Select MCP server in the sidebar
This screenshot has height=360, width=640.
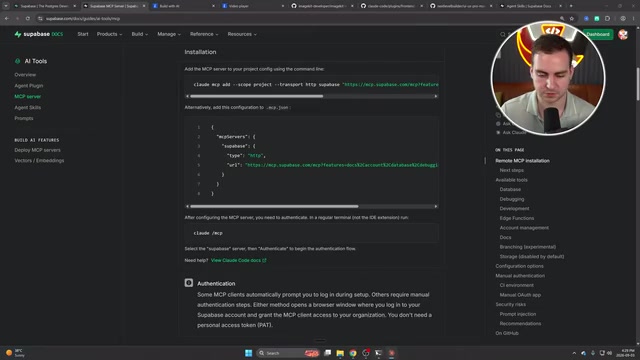tap(27, 97)
